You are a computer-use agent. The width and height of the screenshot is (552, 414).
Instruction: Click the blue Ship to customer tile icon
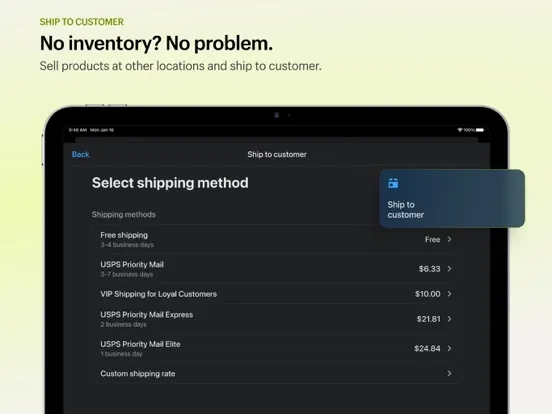point(393,183)
